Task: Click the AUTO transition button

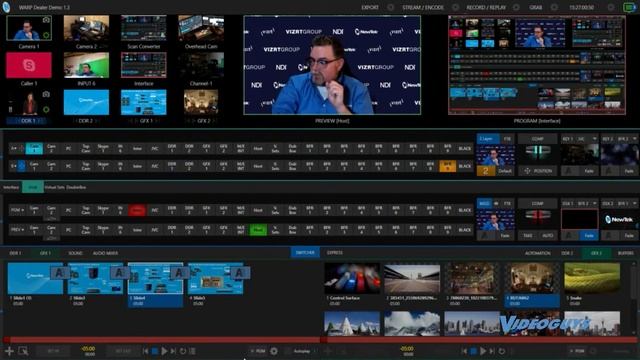Action: point(547,236)
